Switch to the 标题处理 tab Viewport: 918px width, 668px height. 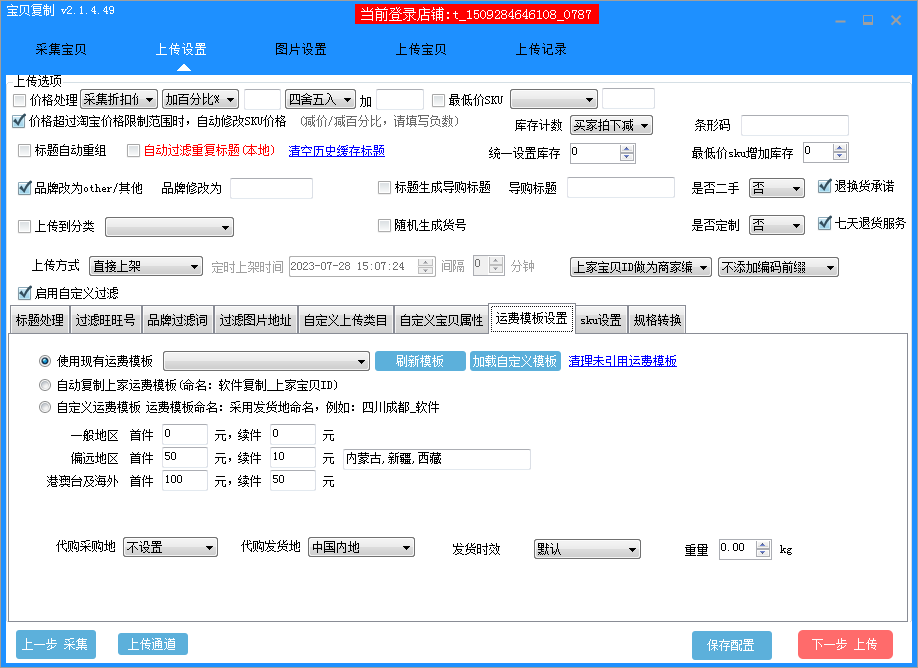[x=42, y=319]
